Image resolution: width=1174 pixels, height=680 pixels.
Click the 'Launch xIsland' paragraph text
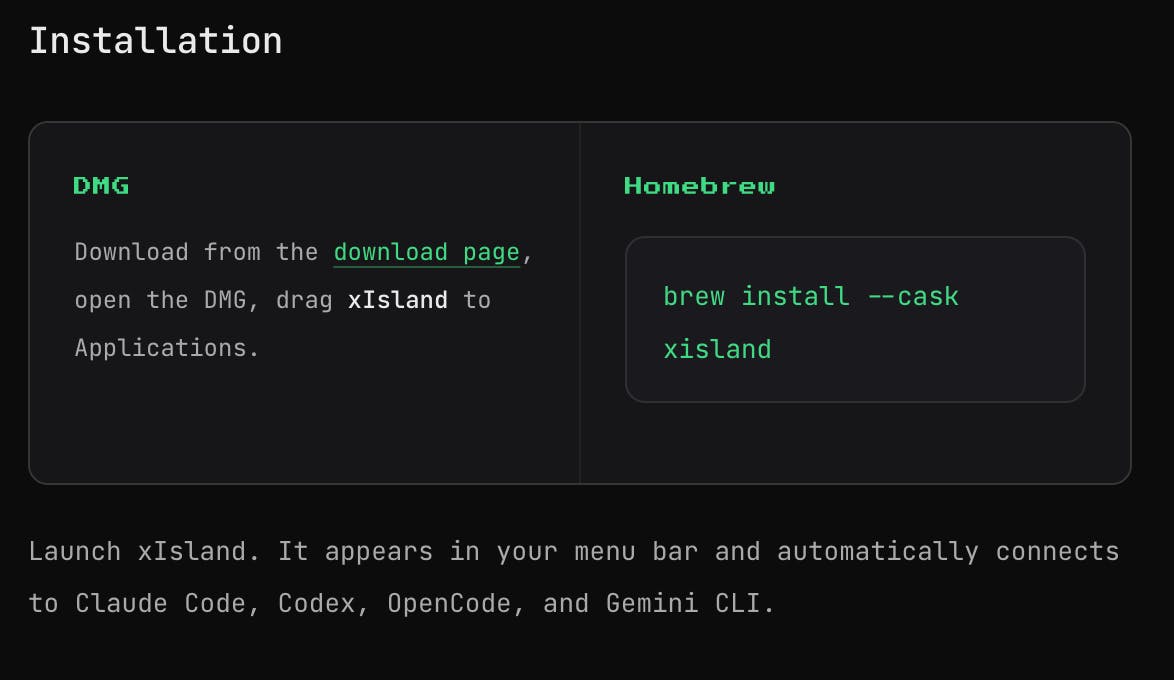[574, 577]
